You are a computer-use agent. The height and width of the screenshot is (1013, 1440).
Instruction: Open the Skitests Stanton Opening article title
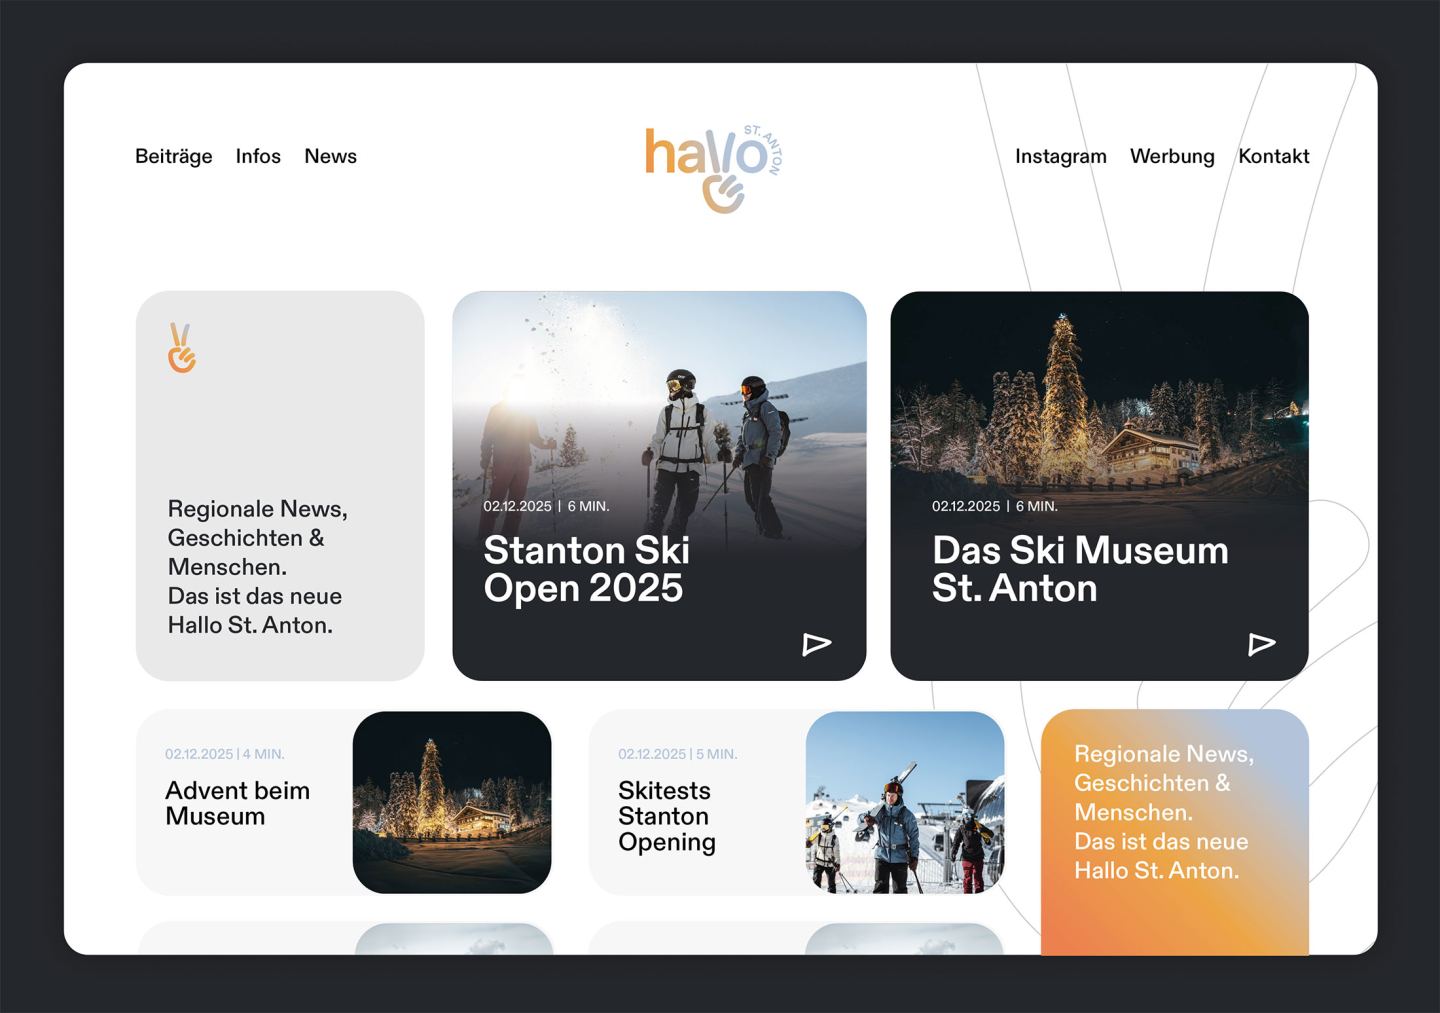click(667, 816)
